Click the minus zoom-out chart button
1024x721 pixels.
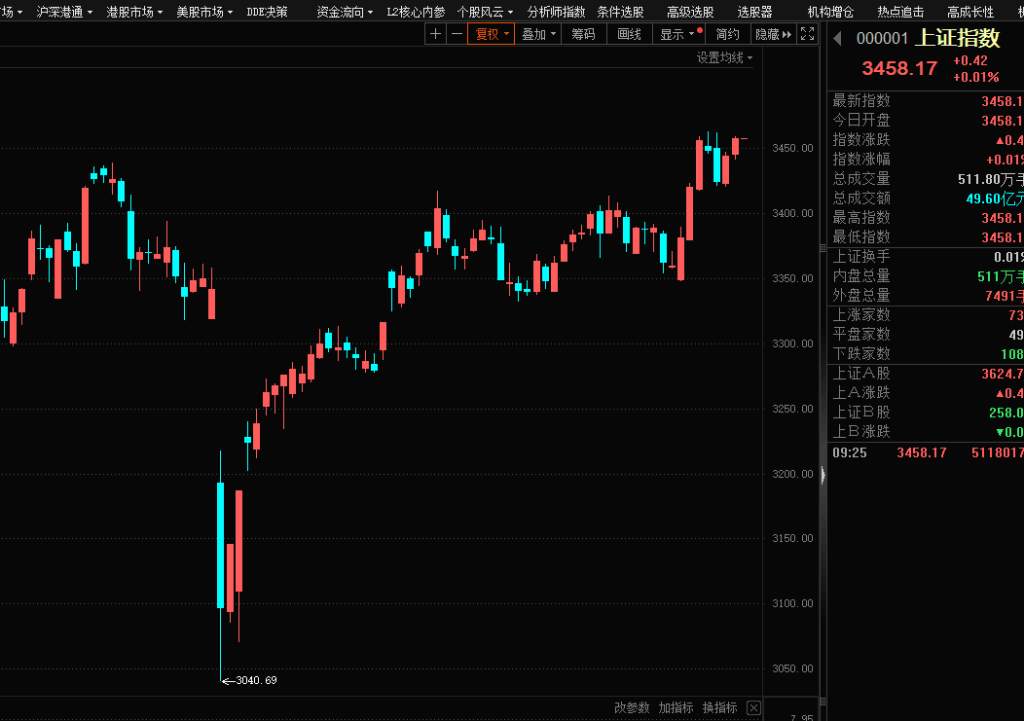point(457,34)
